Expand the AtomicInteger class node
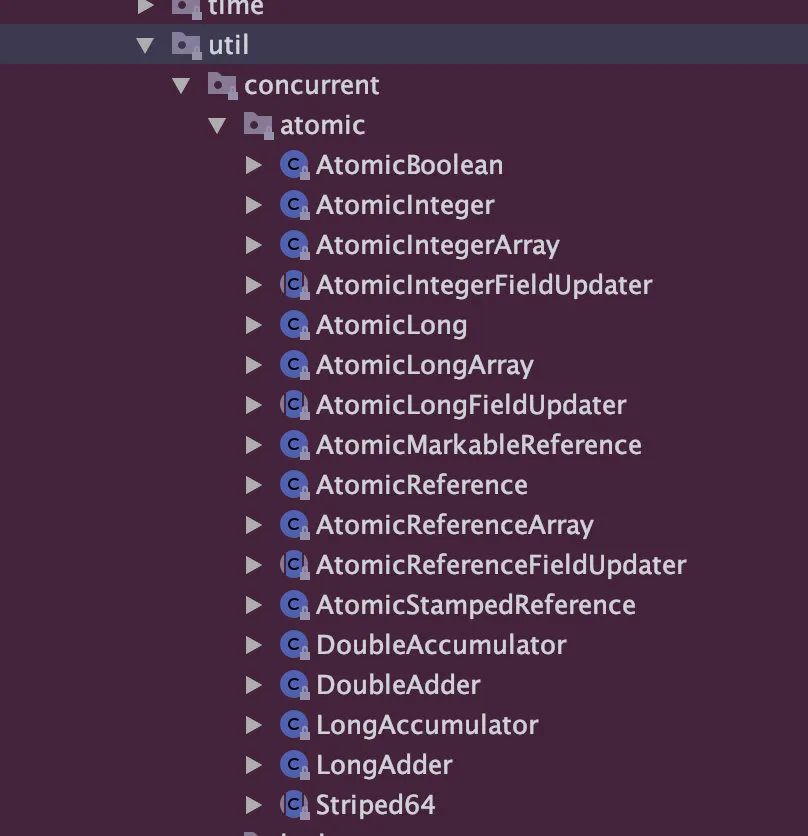The image size is (808, 836). (254, 205)
